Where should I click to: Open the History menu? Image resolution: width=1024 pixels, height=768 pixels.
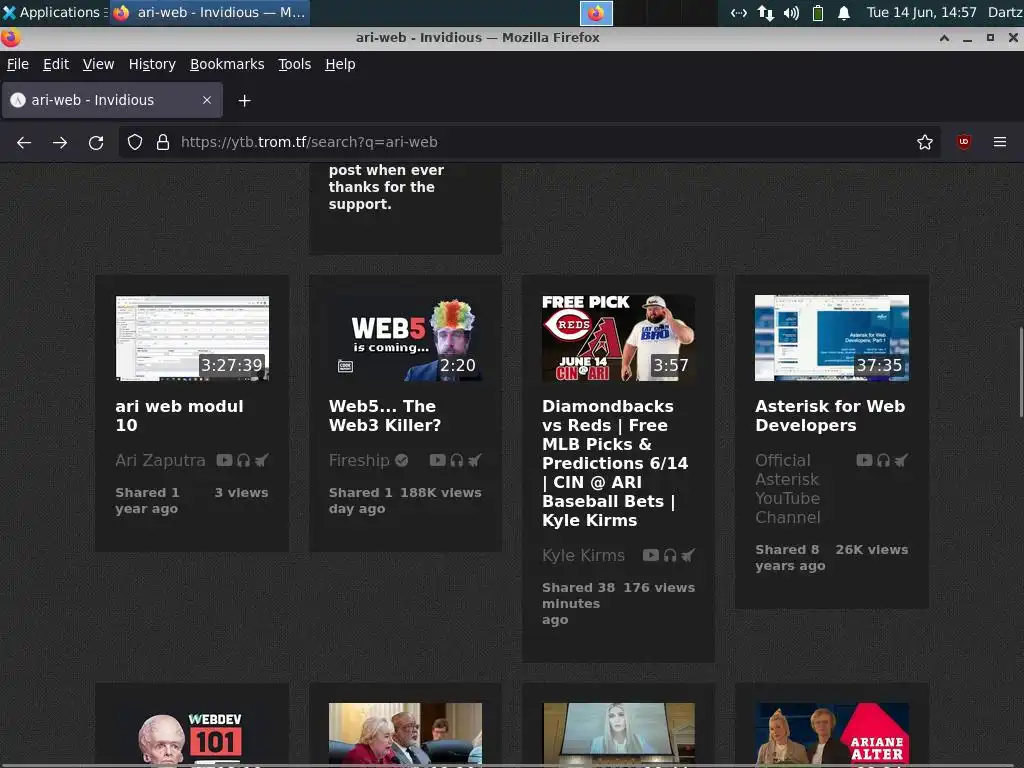click(152, 64)
